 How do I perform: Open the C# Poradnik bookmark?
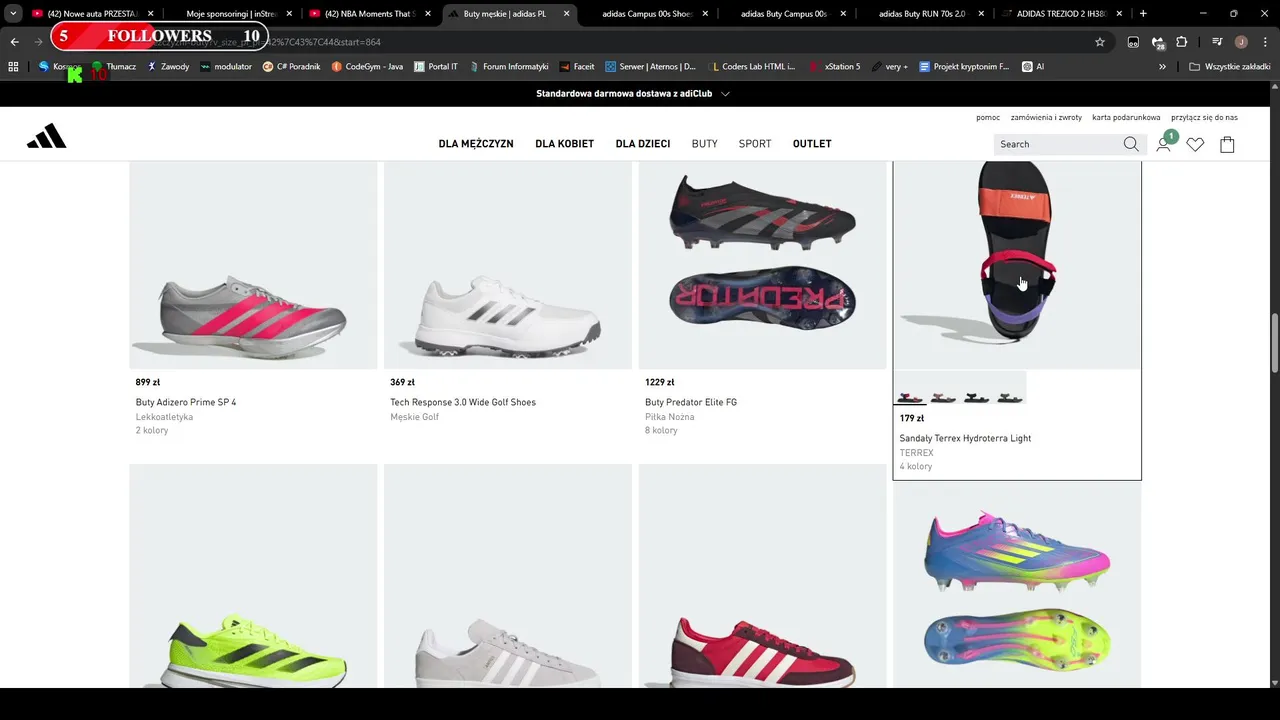[x=291, y=66]
